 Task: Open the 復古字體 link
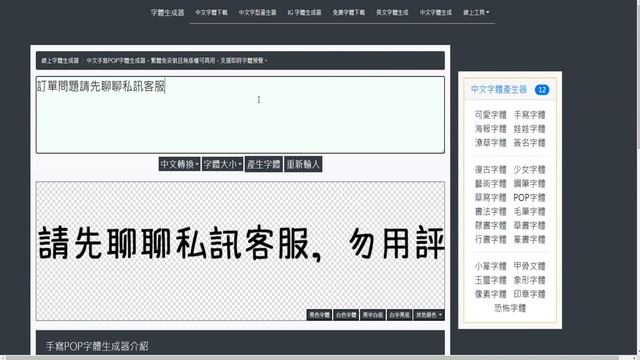(x=490, y=169)
